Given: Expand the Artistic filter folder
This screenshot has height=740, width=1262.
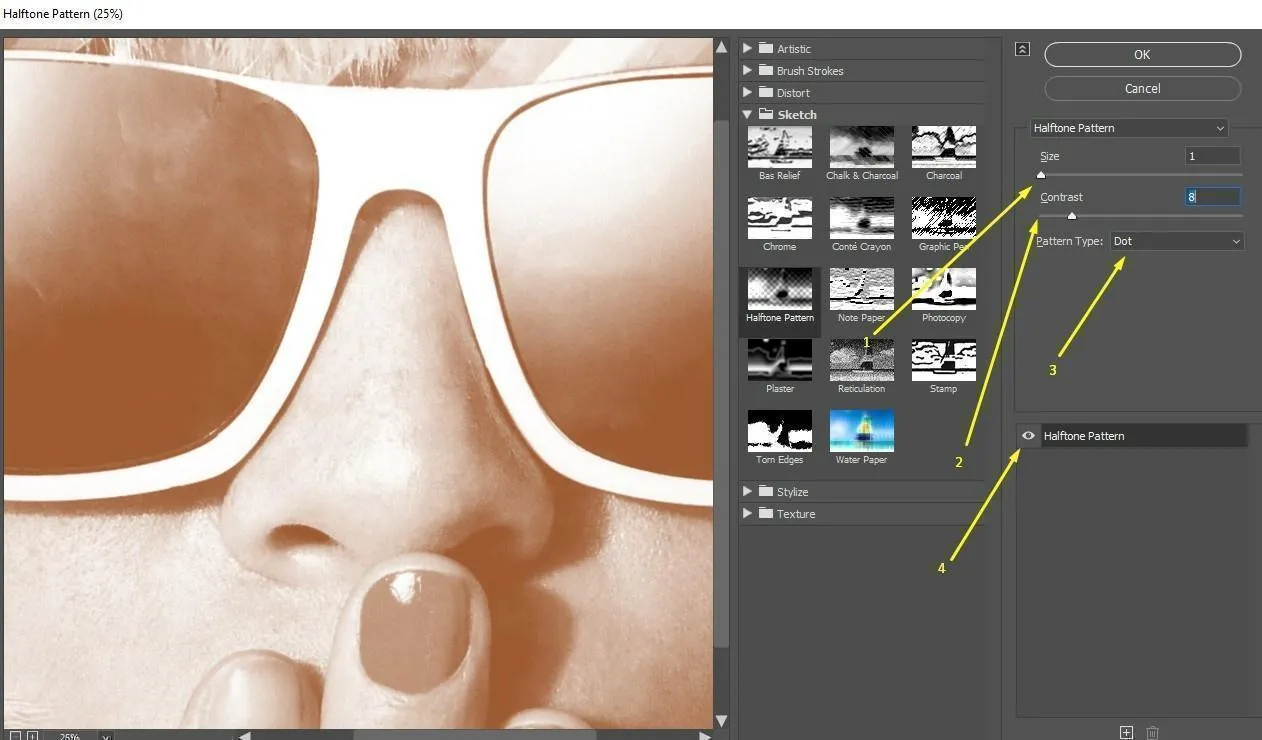Looking at the screenshot, I should point(747,49).
